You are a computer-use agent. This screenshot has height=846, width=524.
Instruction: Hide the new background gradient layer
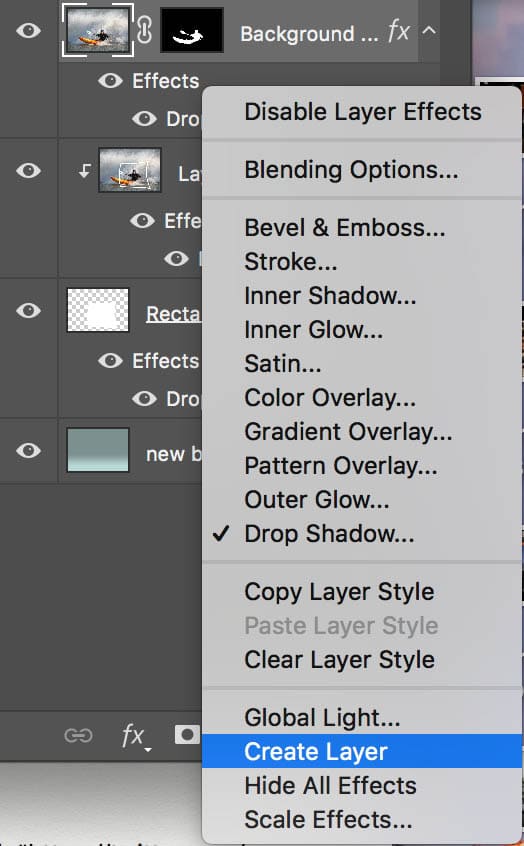[x=28, y=450]
